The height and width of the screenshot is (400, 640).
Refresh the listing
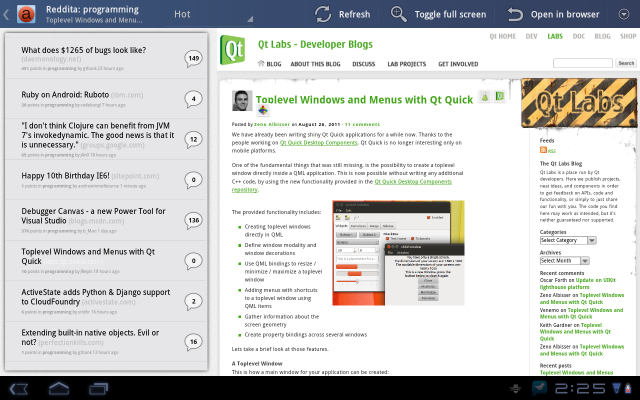pyautogui.click(x=342, y=14)
